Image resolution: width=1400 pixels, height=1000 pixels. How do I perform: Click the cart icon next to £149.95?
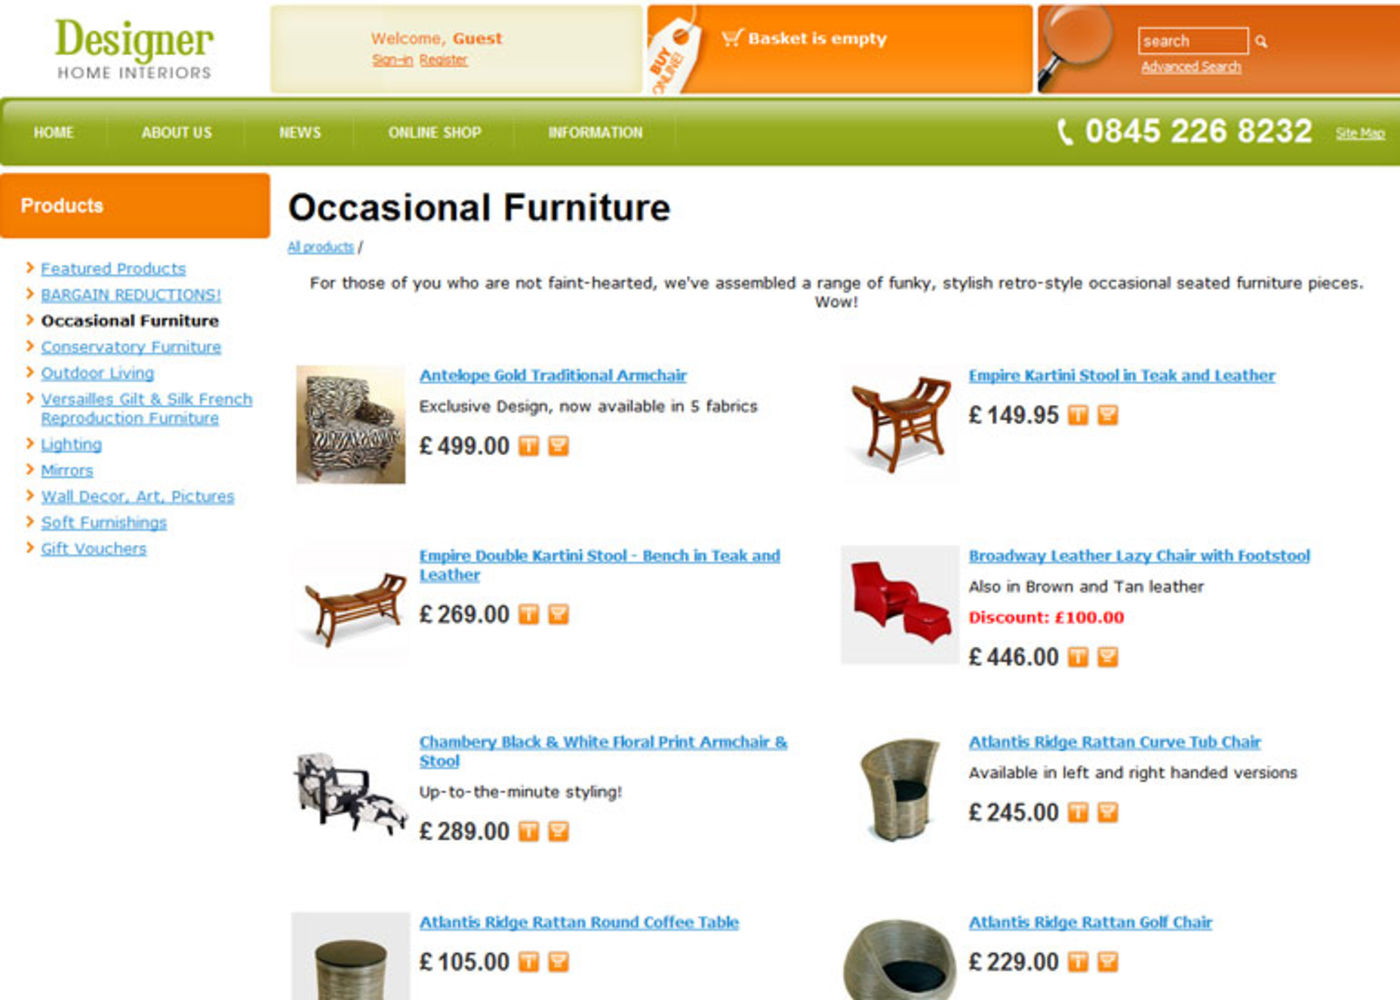1108,415
